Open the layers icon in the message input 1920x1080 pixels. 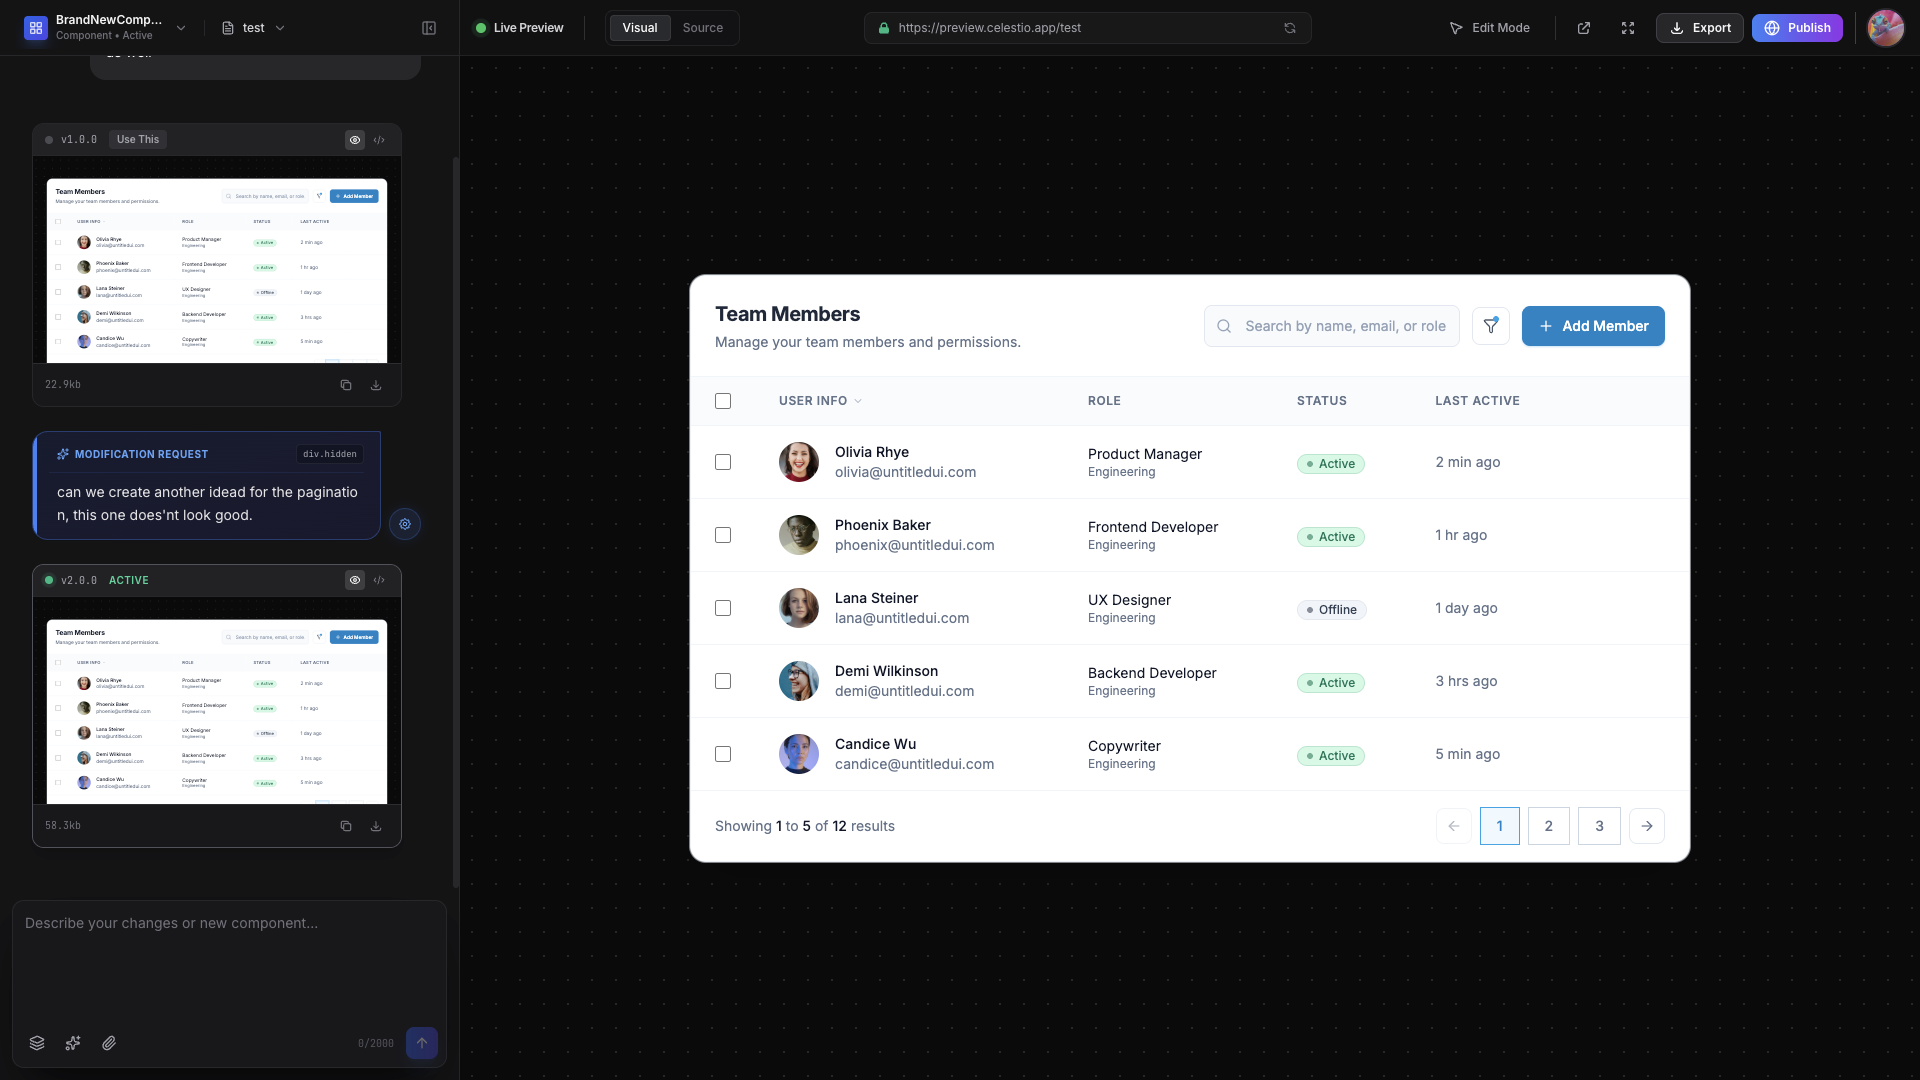[x=36, y=1043]
